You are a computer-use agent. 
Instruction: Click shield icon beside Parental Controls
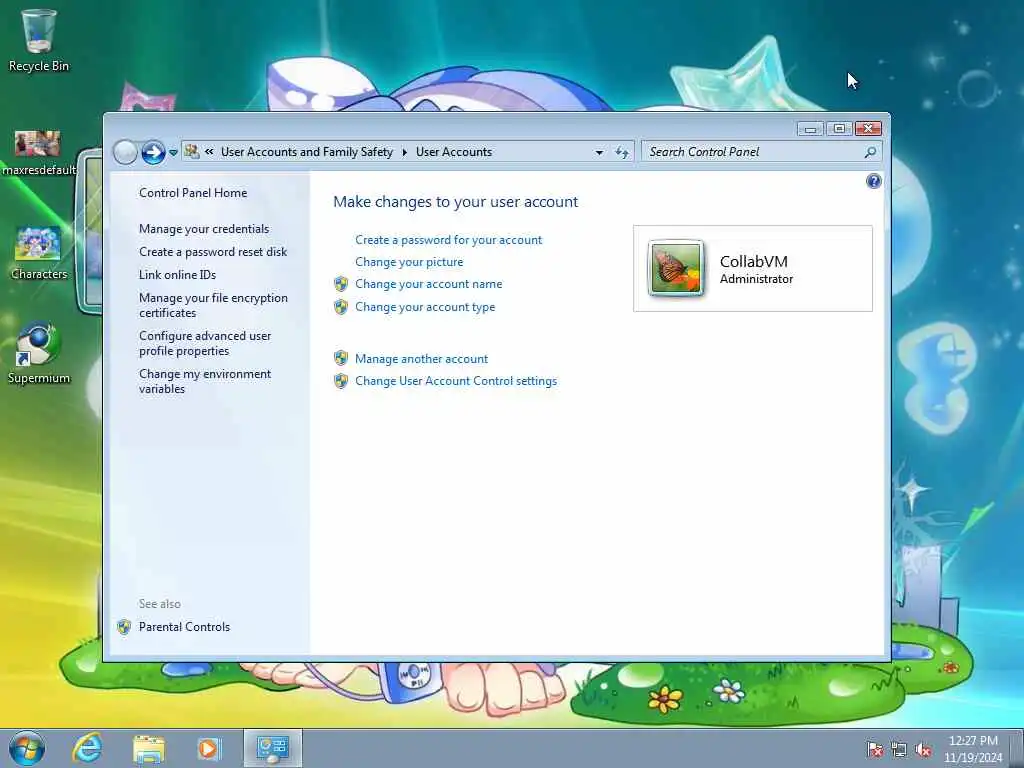[124, 627]
